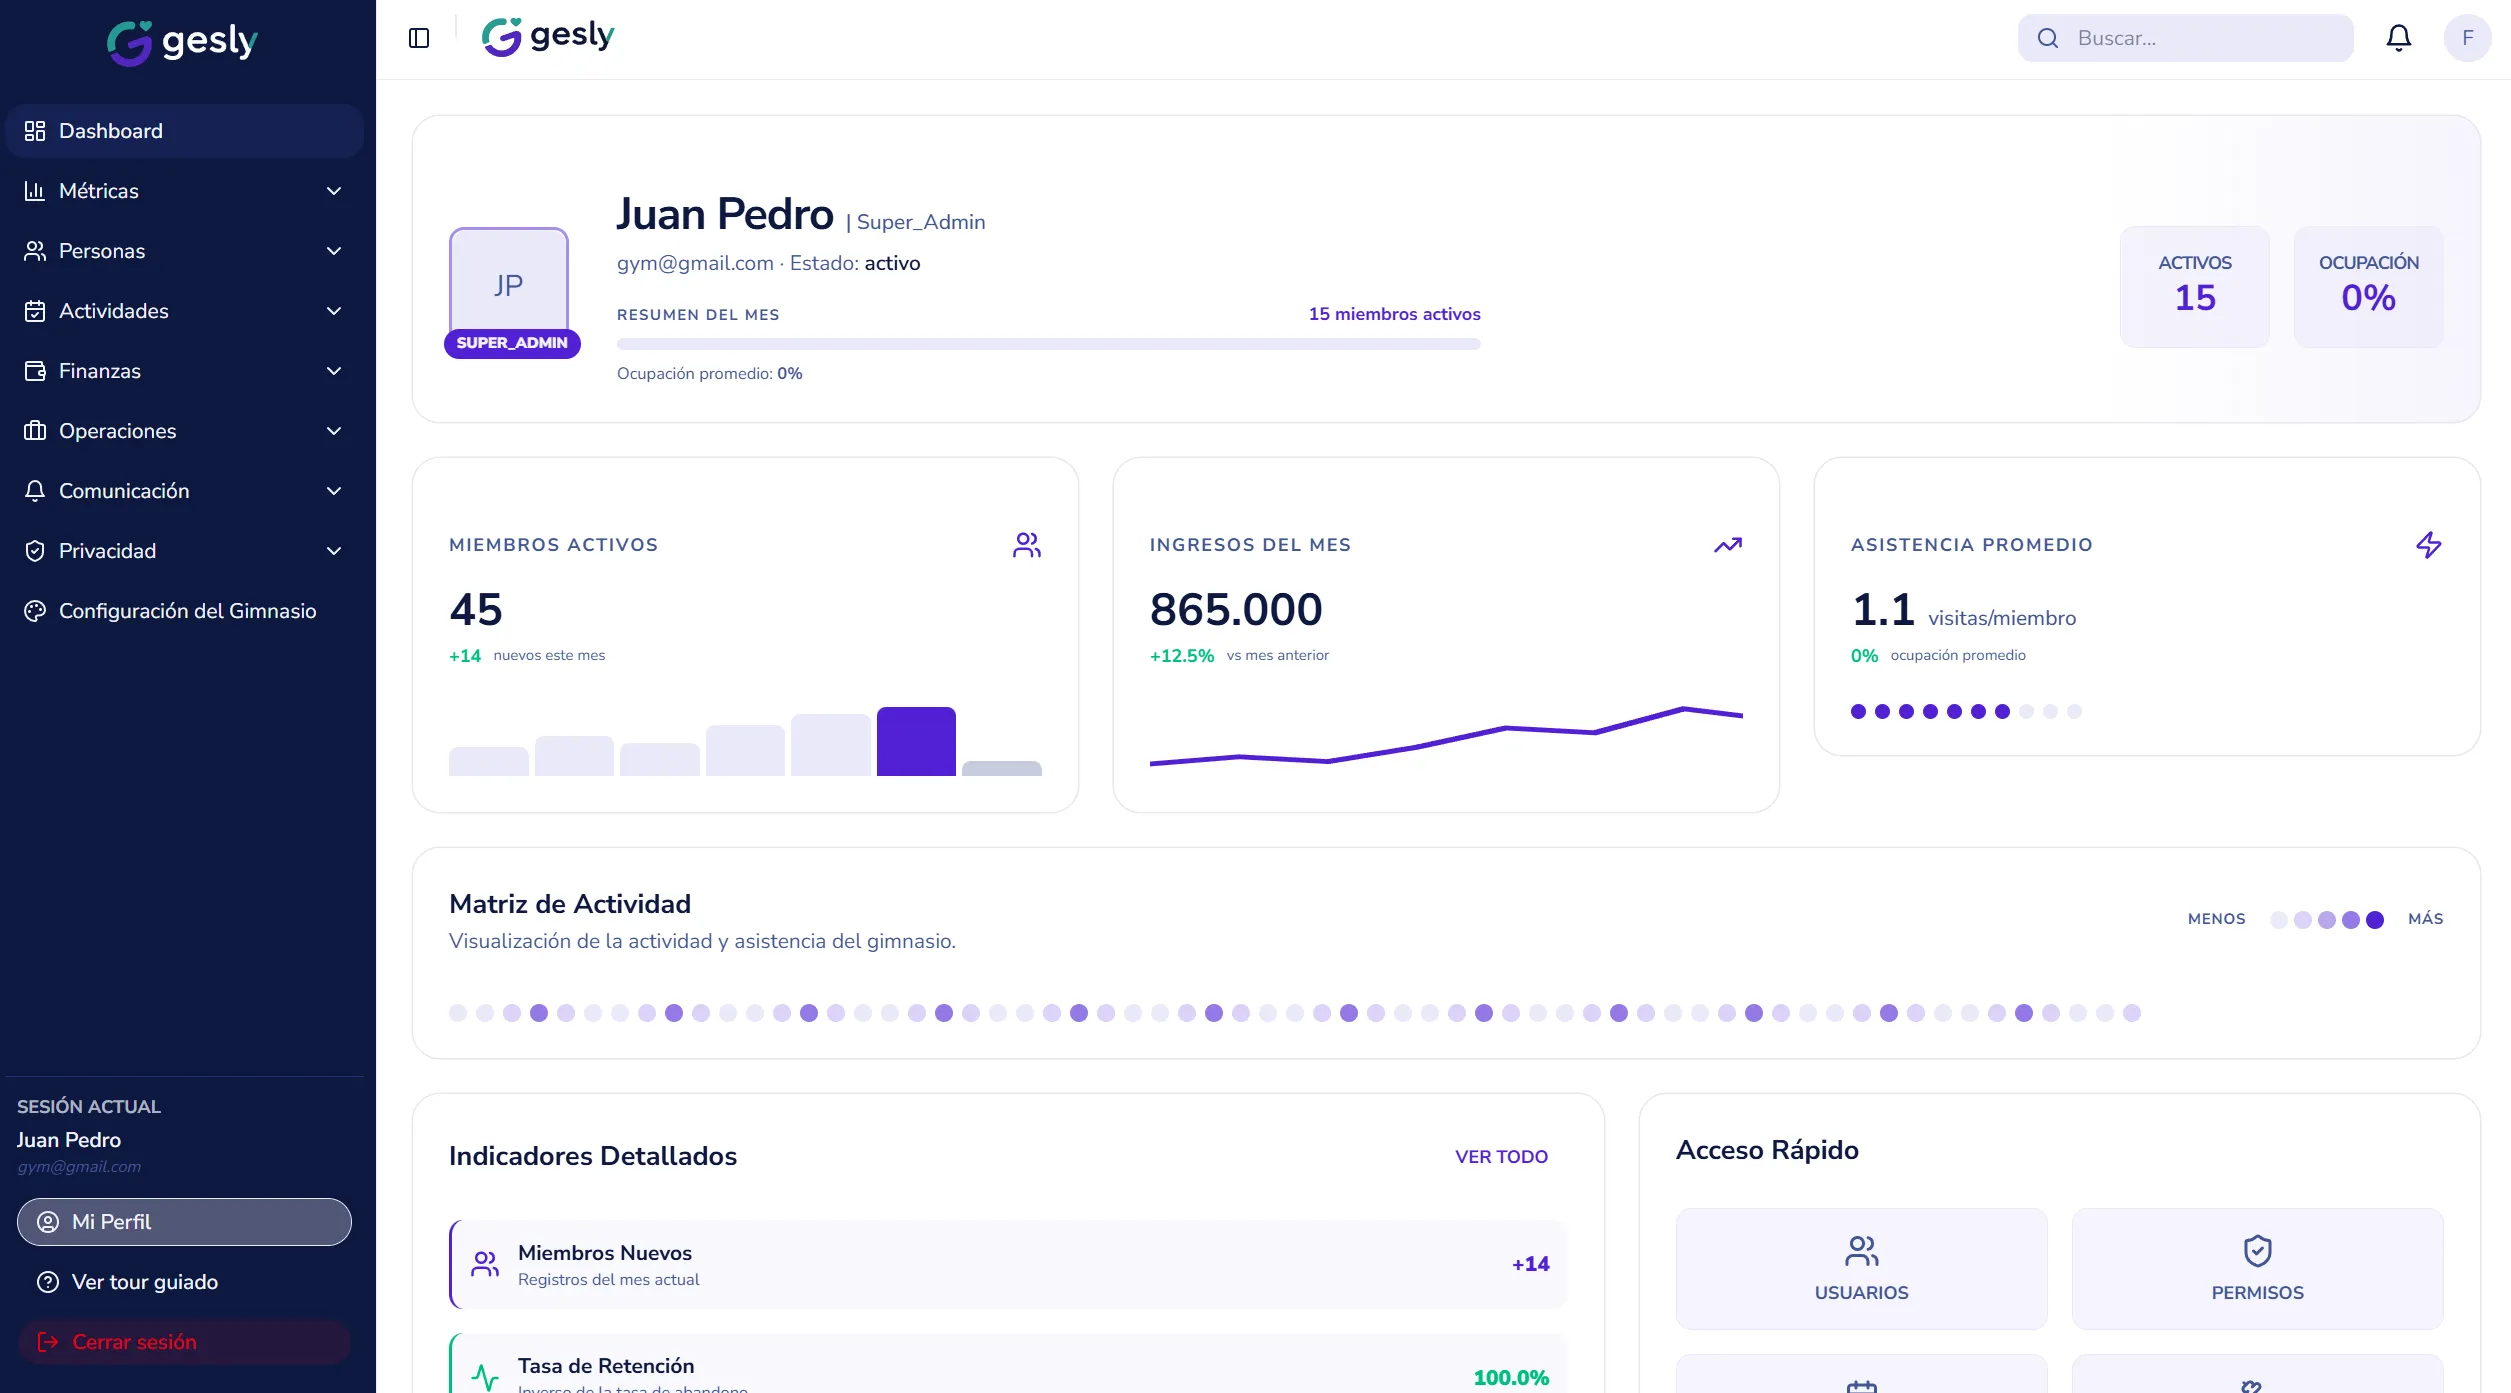
Task: Click the Personas people icon
Action: tap(35, 251)
